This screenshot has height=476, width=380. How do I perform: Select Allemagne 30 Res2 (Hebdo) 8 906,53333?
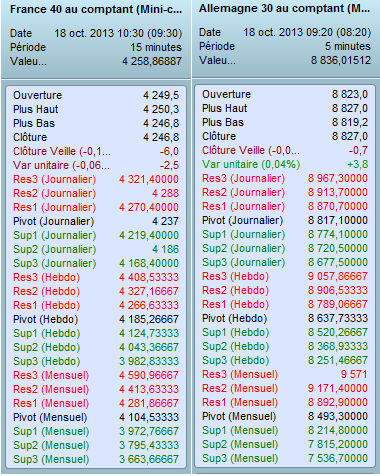point(285,290)
